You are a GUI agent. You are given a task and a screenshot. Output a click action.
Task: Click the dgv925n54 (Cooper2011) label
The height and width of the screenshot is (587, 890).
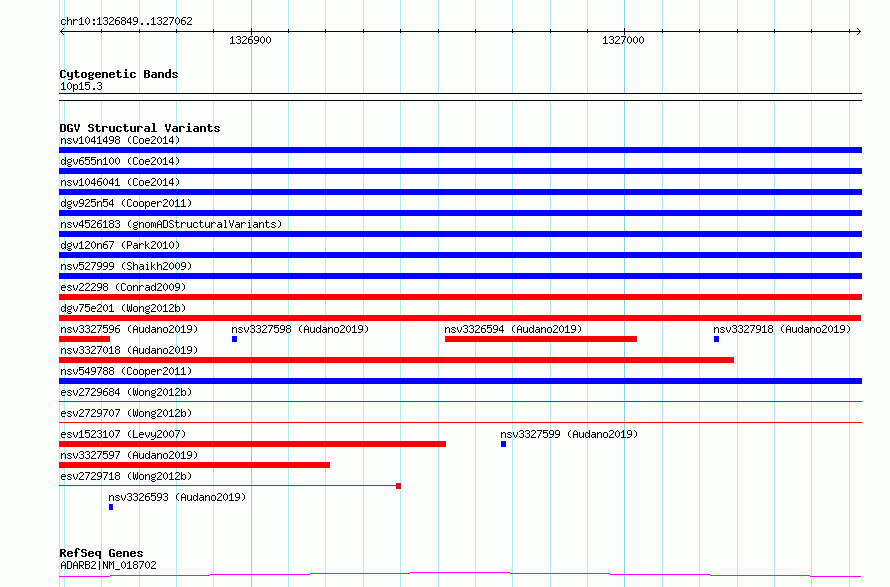pos(126,203)
